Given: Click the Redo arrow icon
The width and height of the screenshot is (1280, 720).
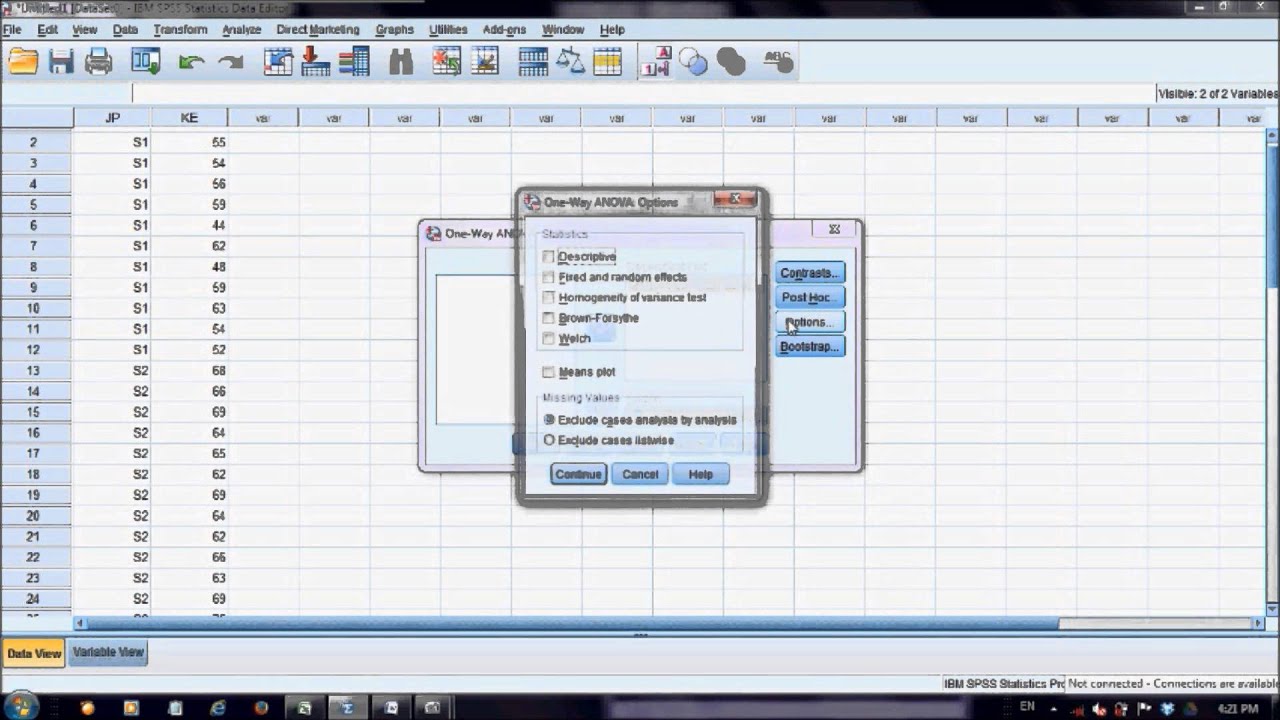Looking at the screenshot, I should click(231, 62).
